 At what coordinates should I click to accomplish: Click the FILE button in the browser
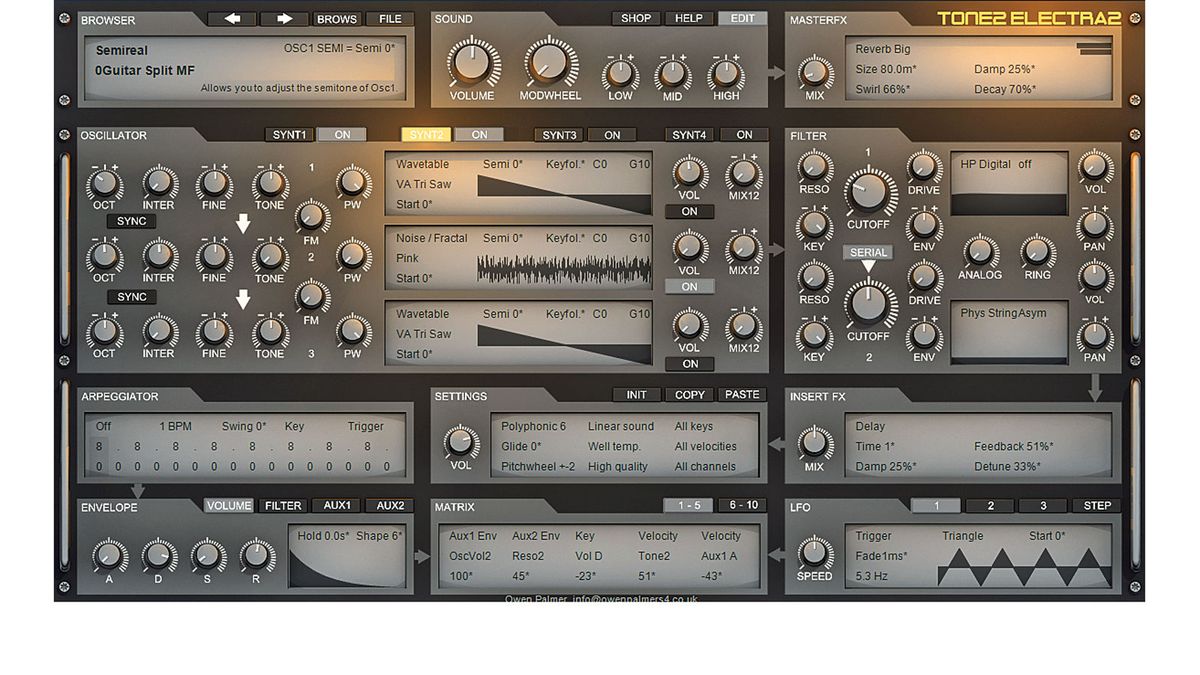click(x=390, y=19)
